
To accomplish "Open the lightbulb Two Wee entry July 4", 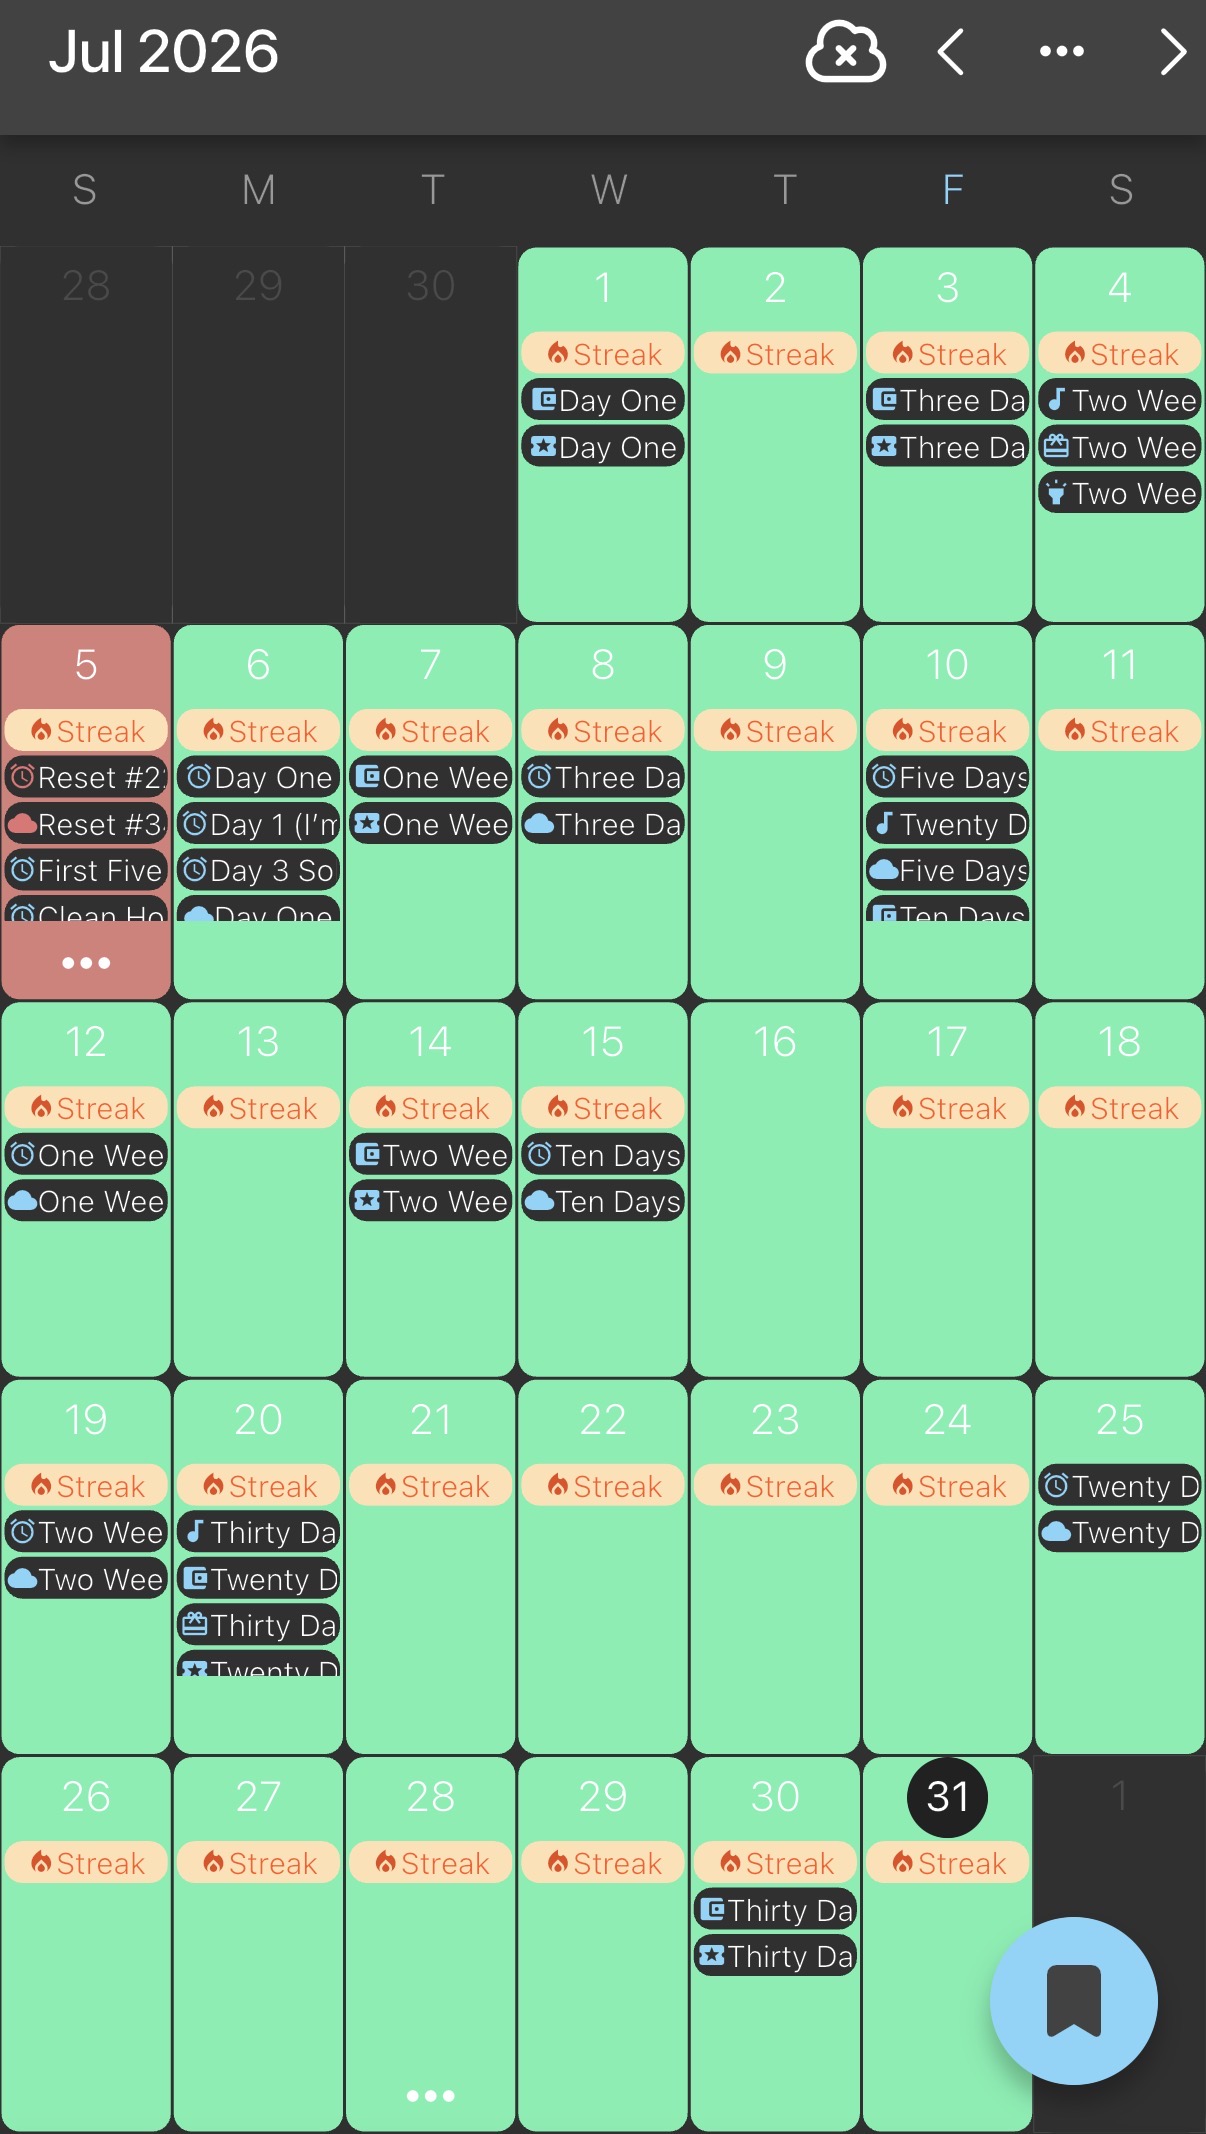I will pyautogui.click(x=1120, y=493).
